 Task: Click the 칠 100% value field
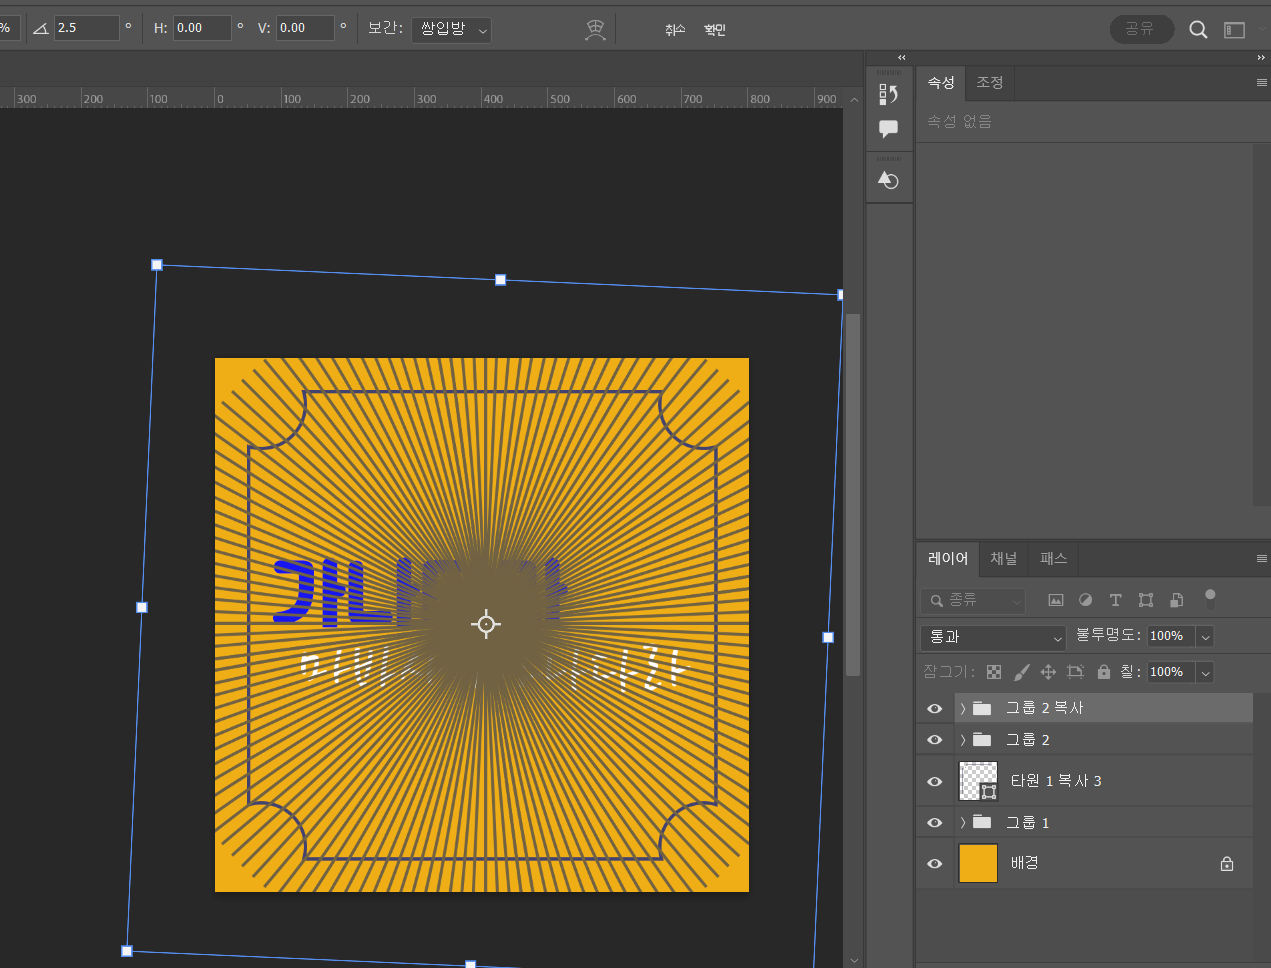click(x=1171, y=672)
